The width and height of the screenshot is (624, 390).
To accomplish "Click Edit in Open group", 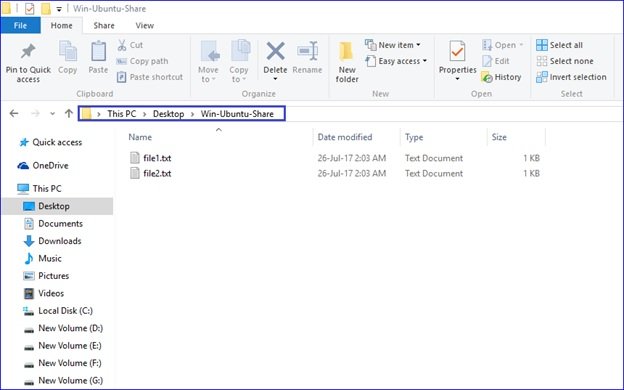I will [495, 61].
